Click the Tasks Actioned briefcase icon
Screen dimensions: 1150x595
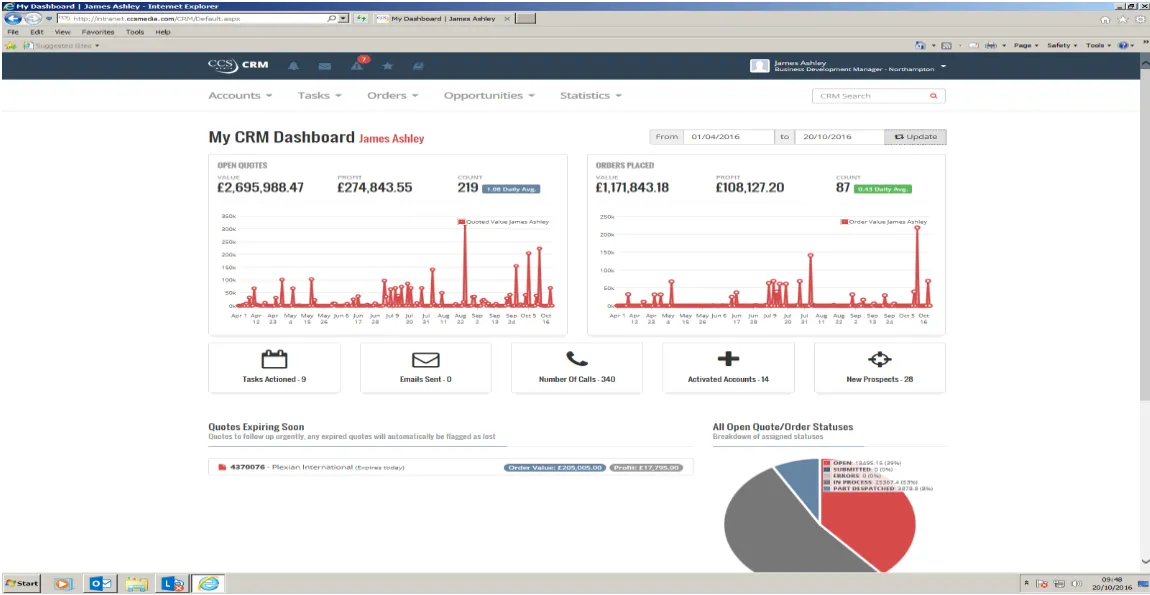pos(274,359)
